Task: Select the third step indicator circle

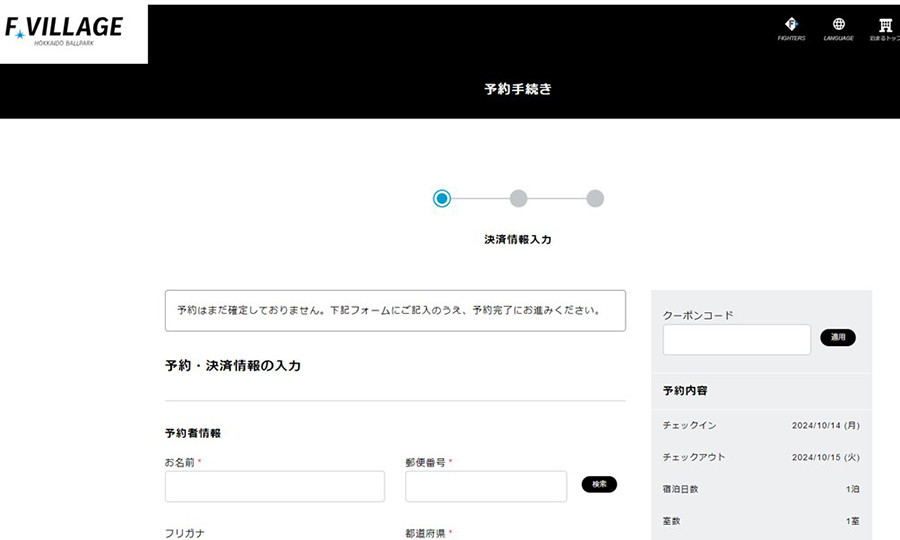Action: pyautogui.click(x=595, y=199)
